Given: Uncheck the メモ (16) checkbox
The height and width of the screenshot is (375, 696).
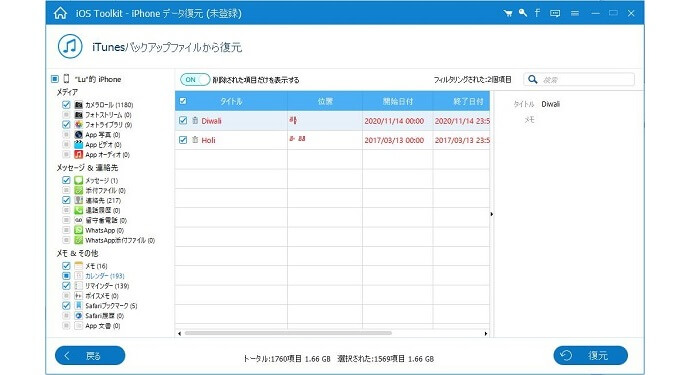Looking at the screenshot, I should 66,266.
